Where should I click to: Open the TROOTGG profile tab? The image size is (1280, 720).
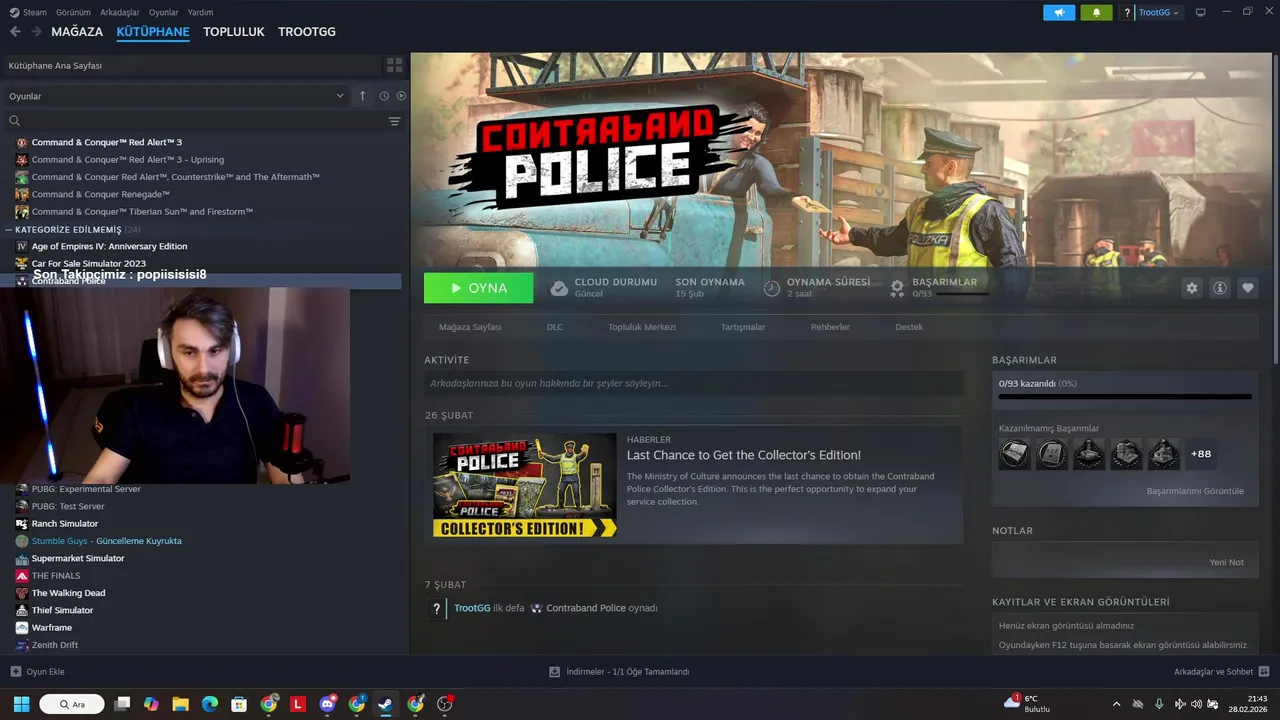point(307,32)
